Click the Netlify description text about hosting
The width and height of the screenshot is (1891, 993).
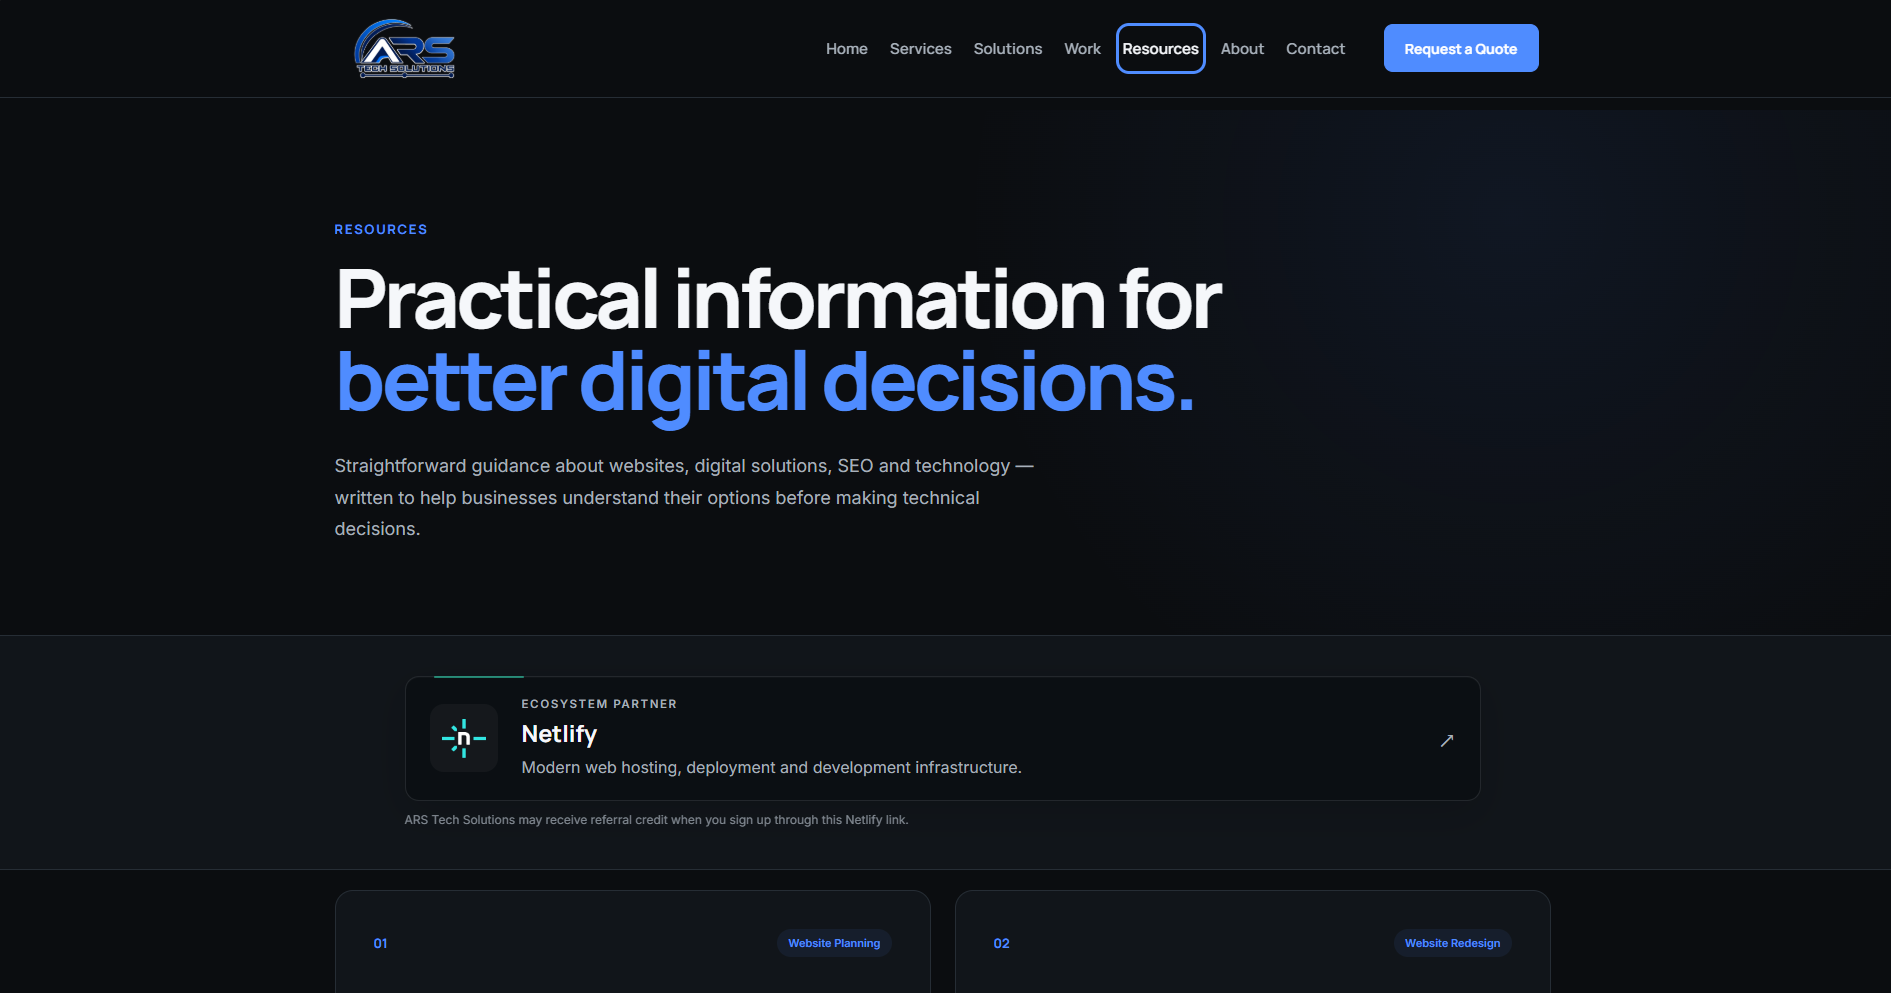(x=771, y=768)
